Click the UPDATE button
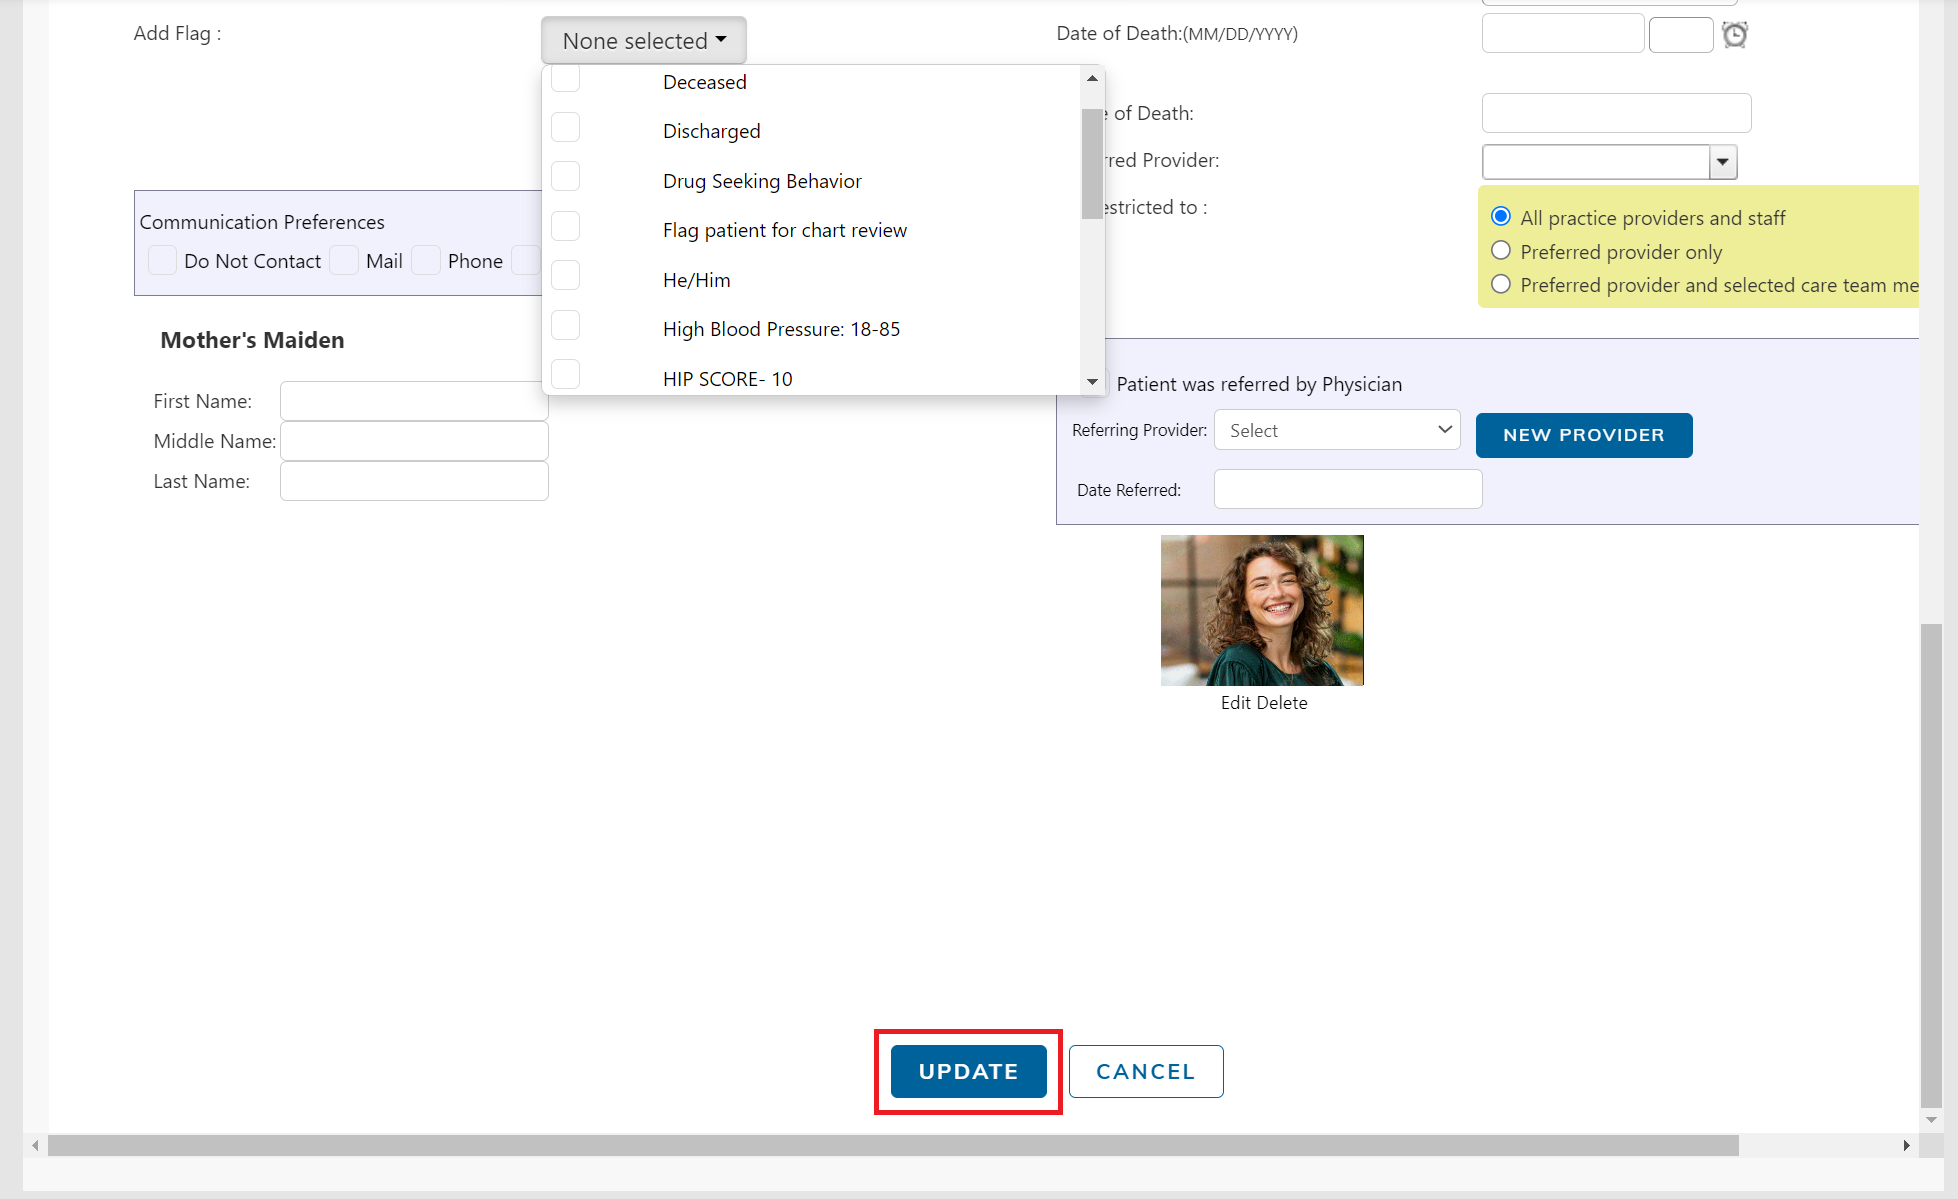Screen dimensions: 1958x1199 (x=967, y=1071)
